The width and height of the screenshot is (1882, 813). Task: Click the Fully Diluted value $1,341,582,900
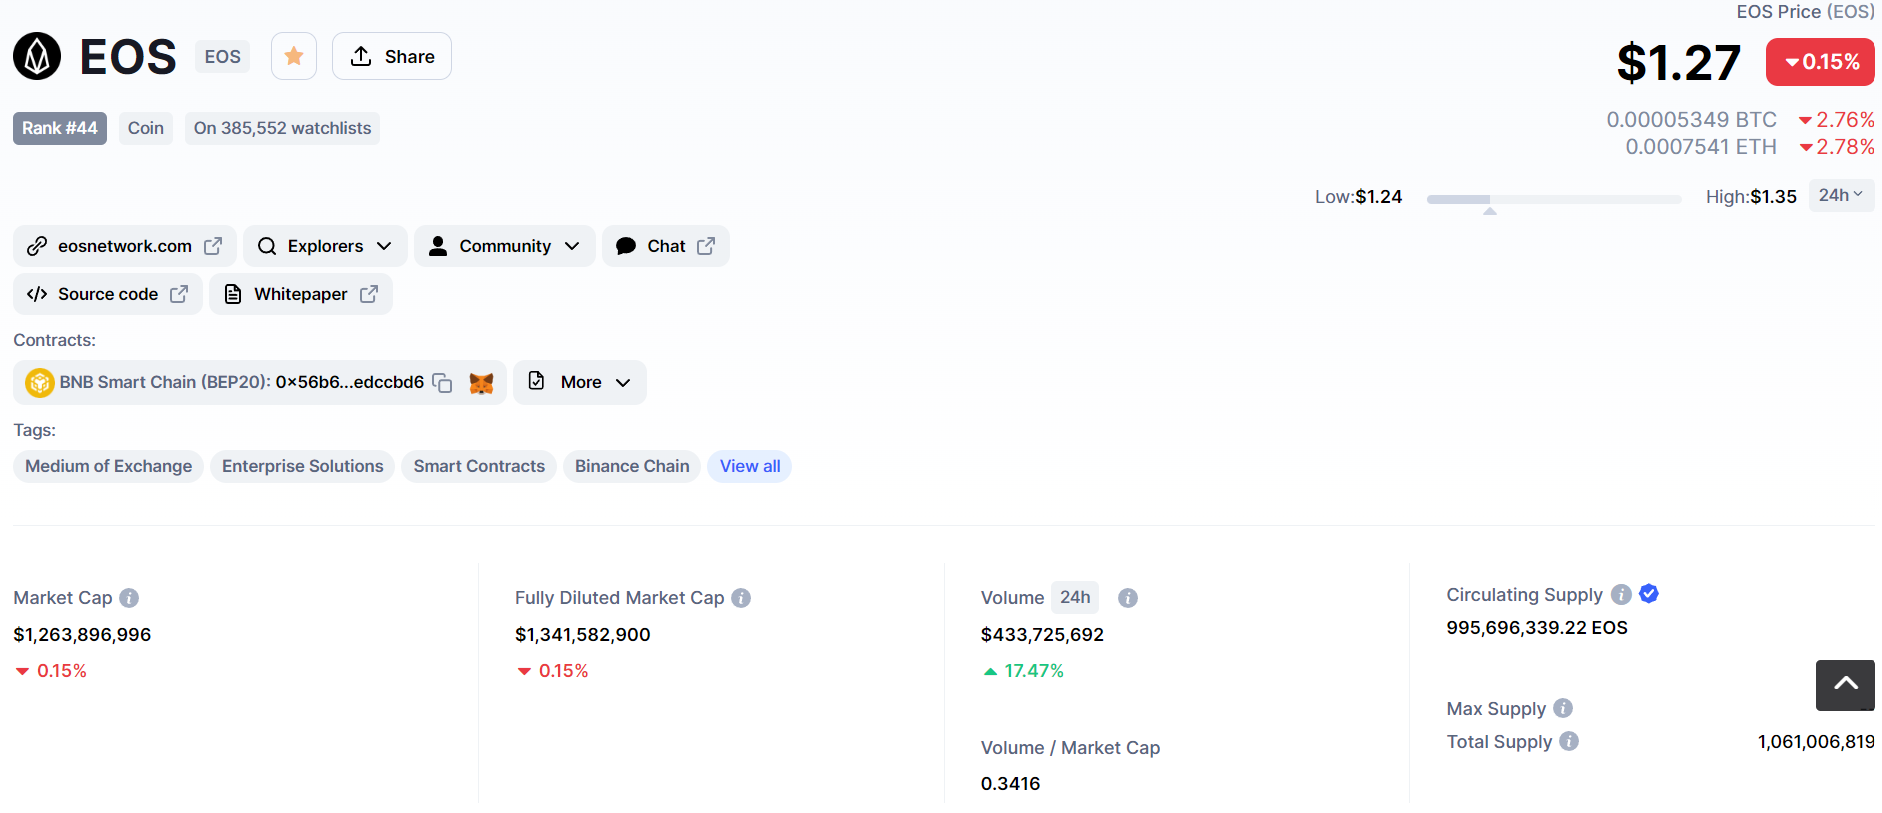[583, 635]
